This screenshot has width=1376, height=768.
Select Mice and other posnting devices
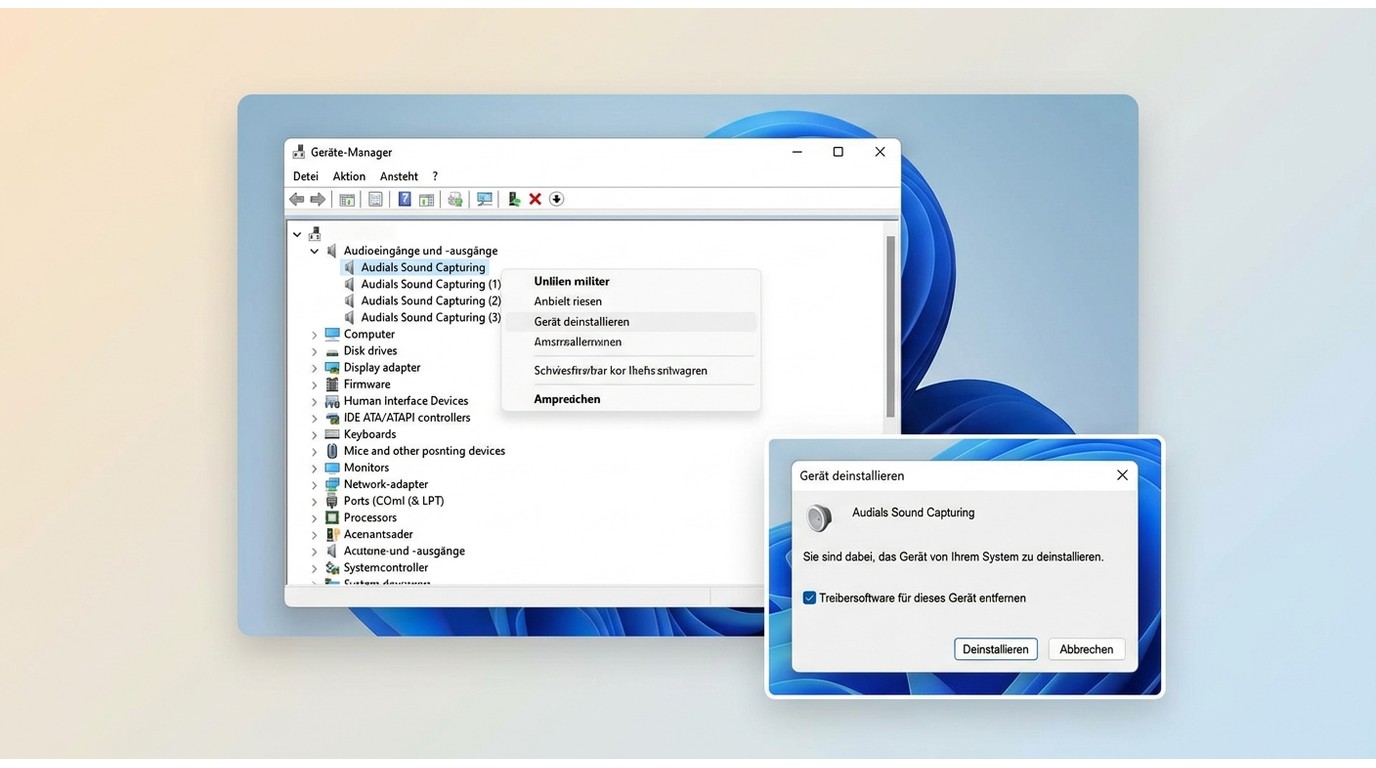[424, 451]
